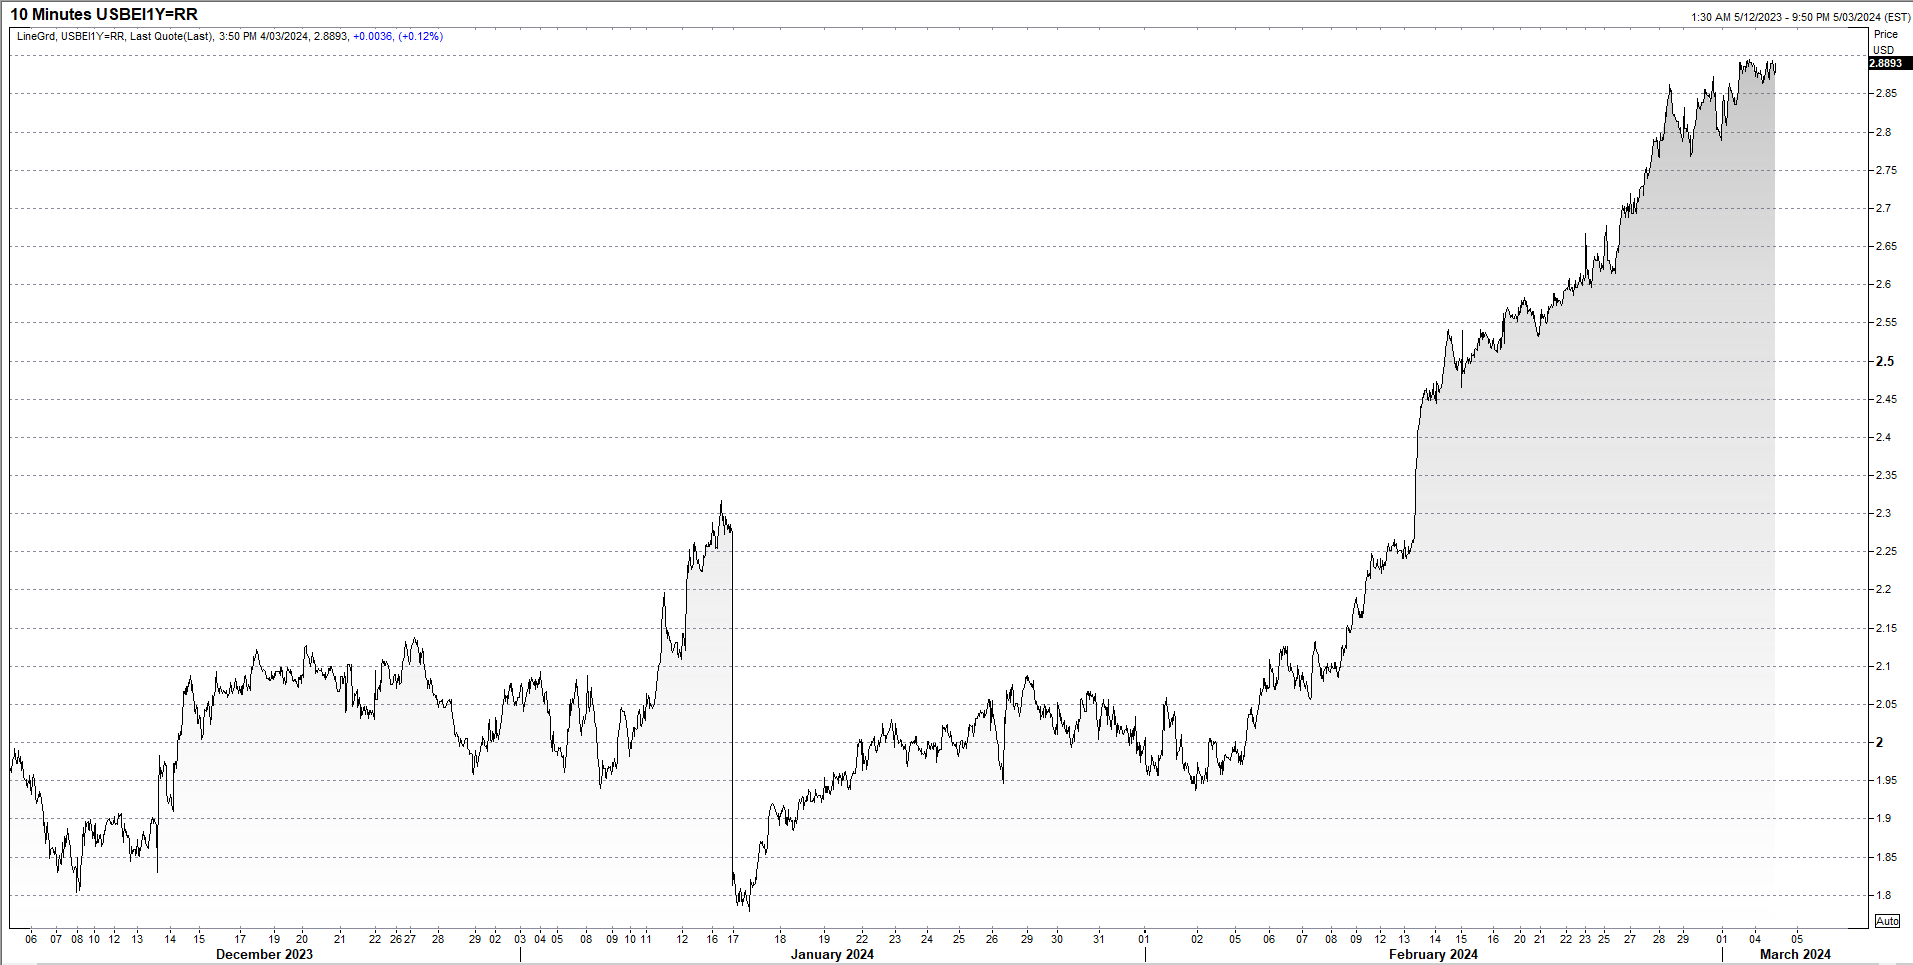The height and width of the screenshot is (965, 1913).
Task: Click the bold 2 price axis label
Action: point(1880,742)
